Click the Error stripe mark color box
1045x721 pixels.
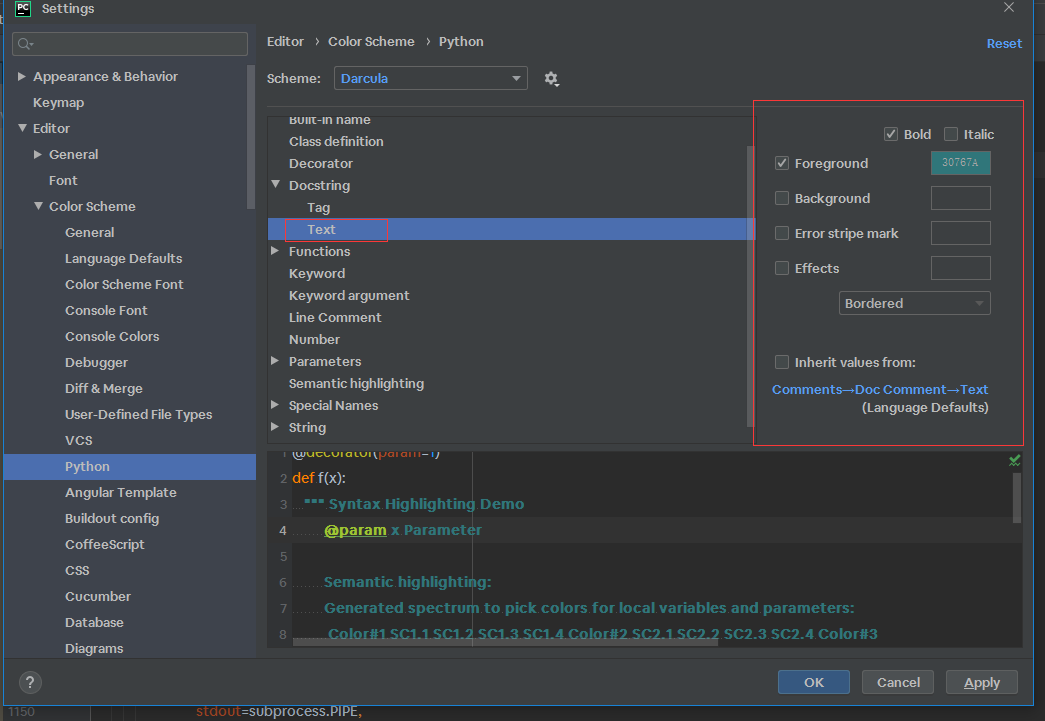960,233
